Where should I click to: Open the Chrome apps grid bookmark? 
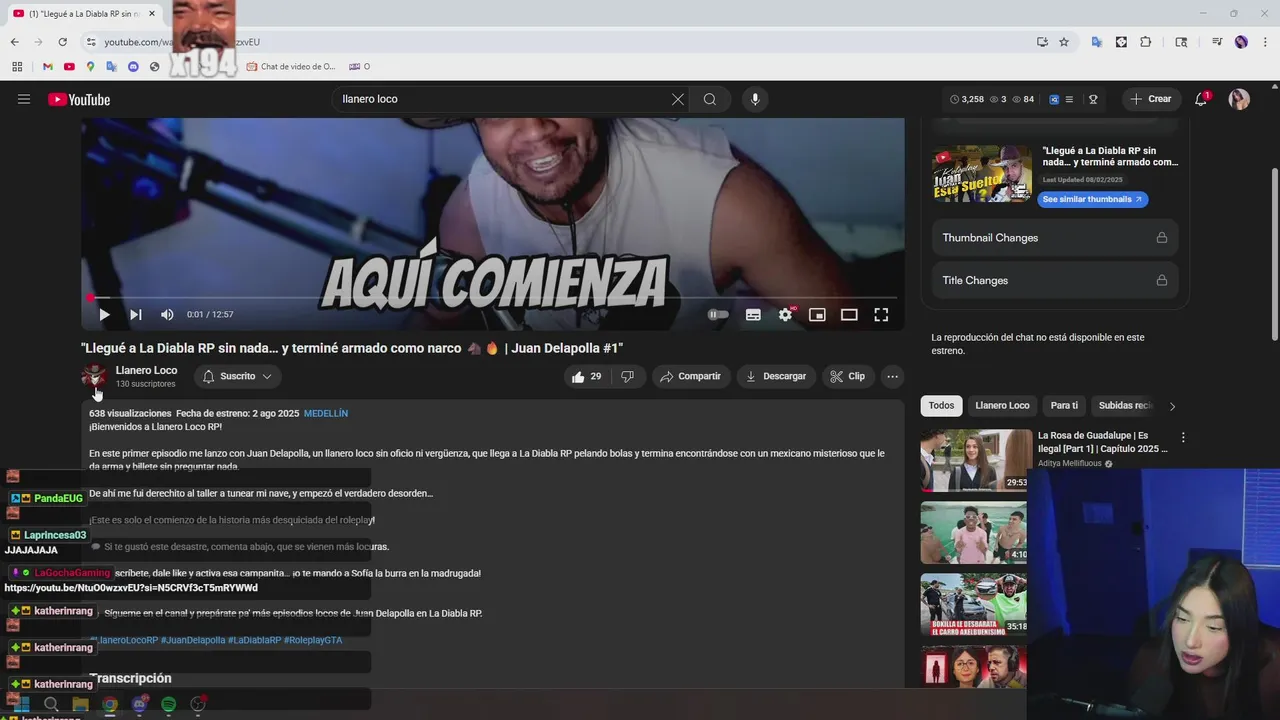click(x=17, y=67)
